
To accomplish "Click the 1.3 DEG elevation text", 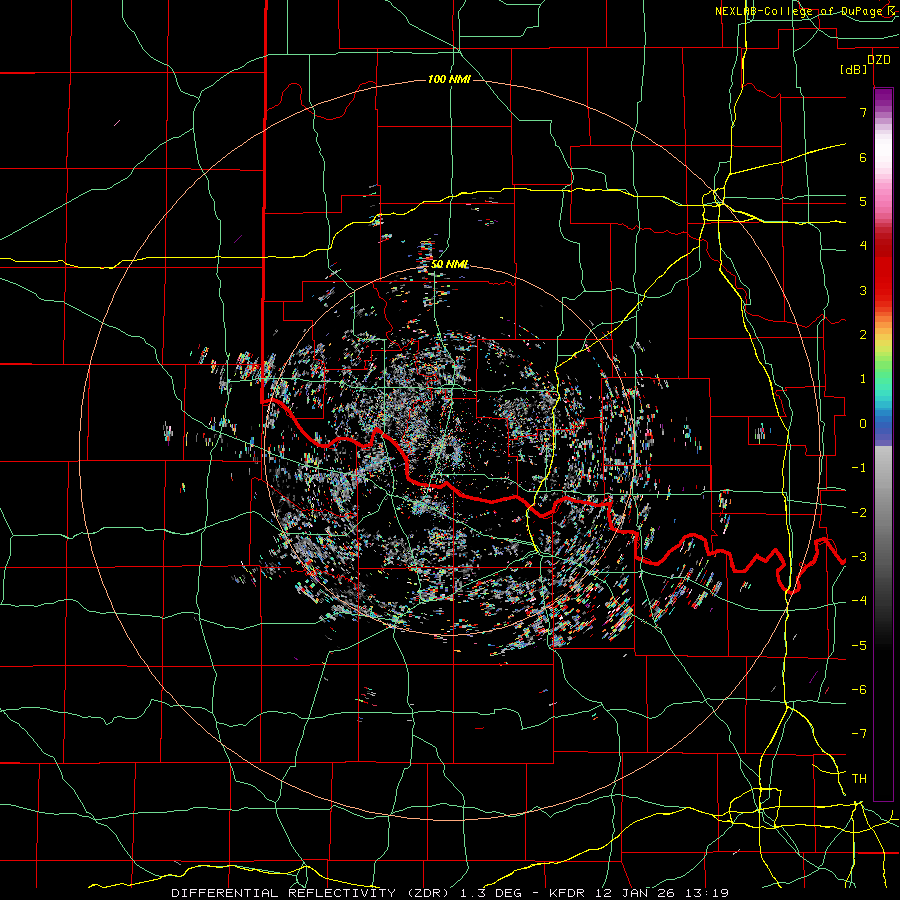I will coord(492,893).
